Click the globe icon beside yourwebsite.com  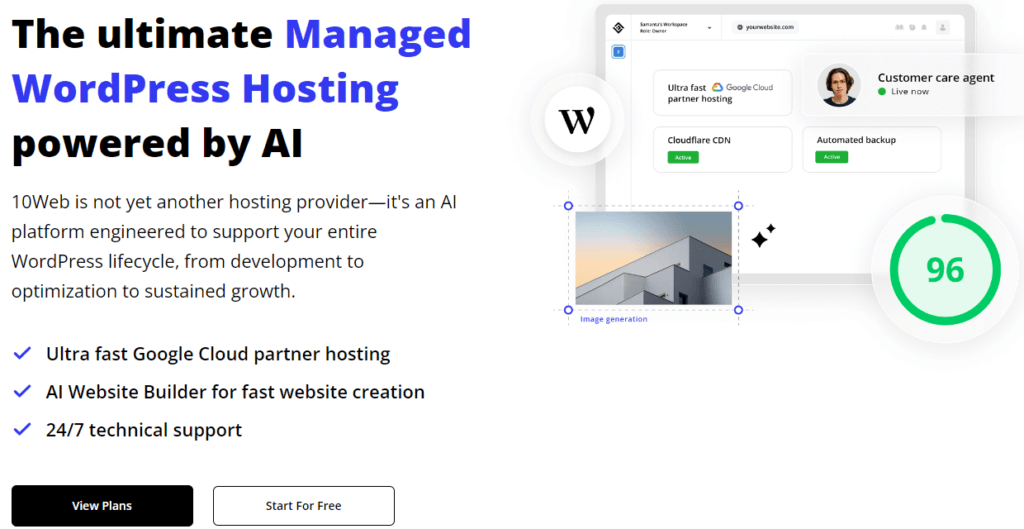[x=740, y=27]
